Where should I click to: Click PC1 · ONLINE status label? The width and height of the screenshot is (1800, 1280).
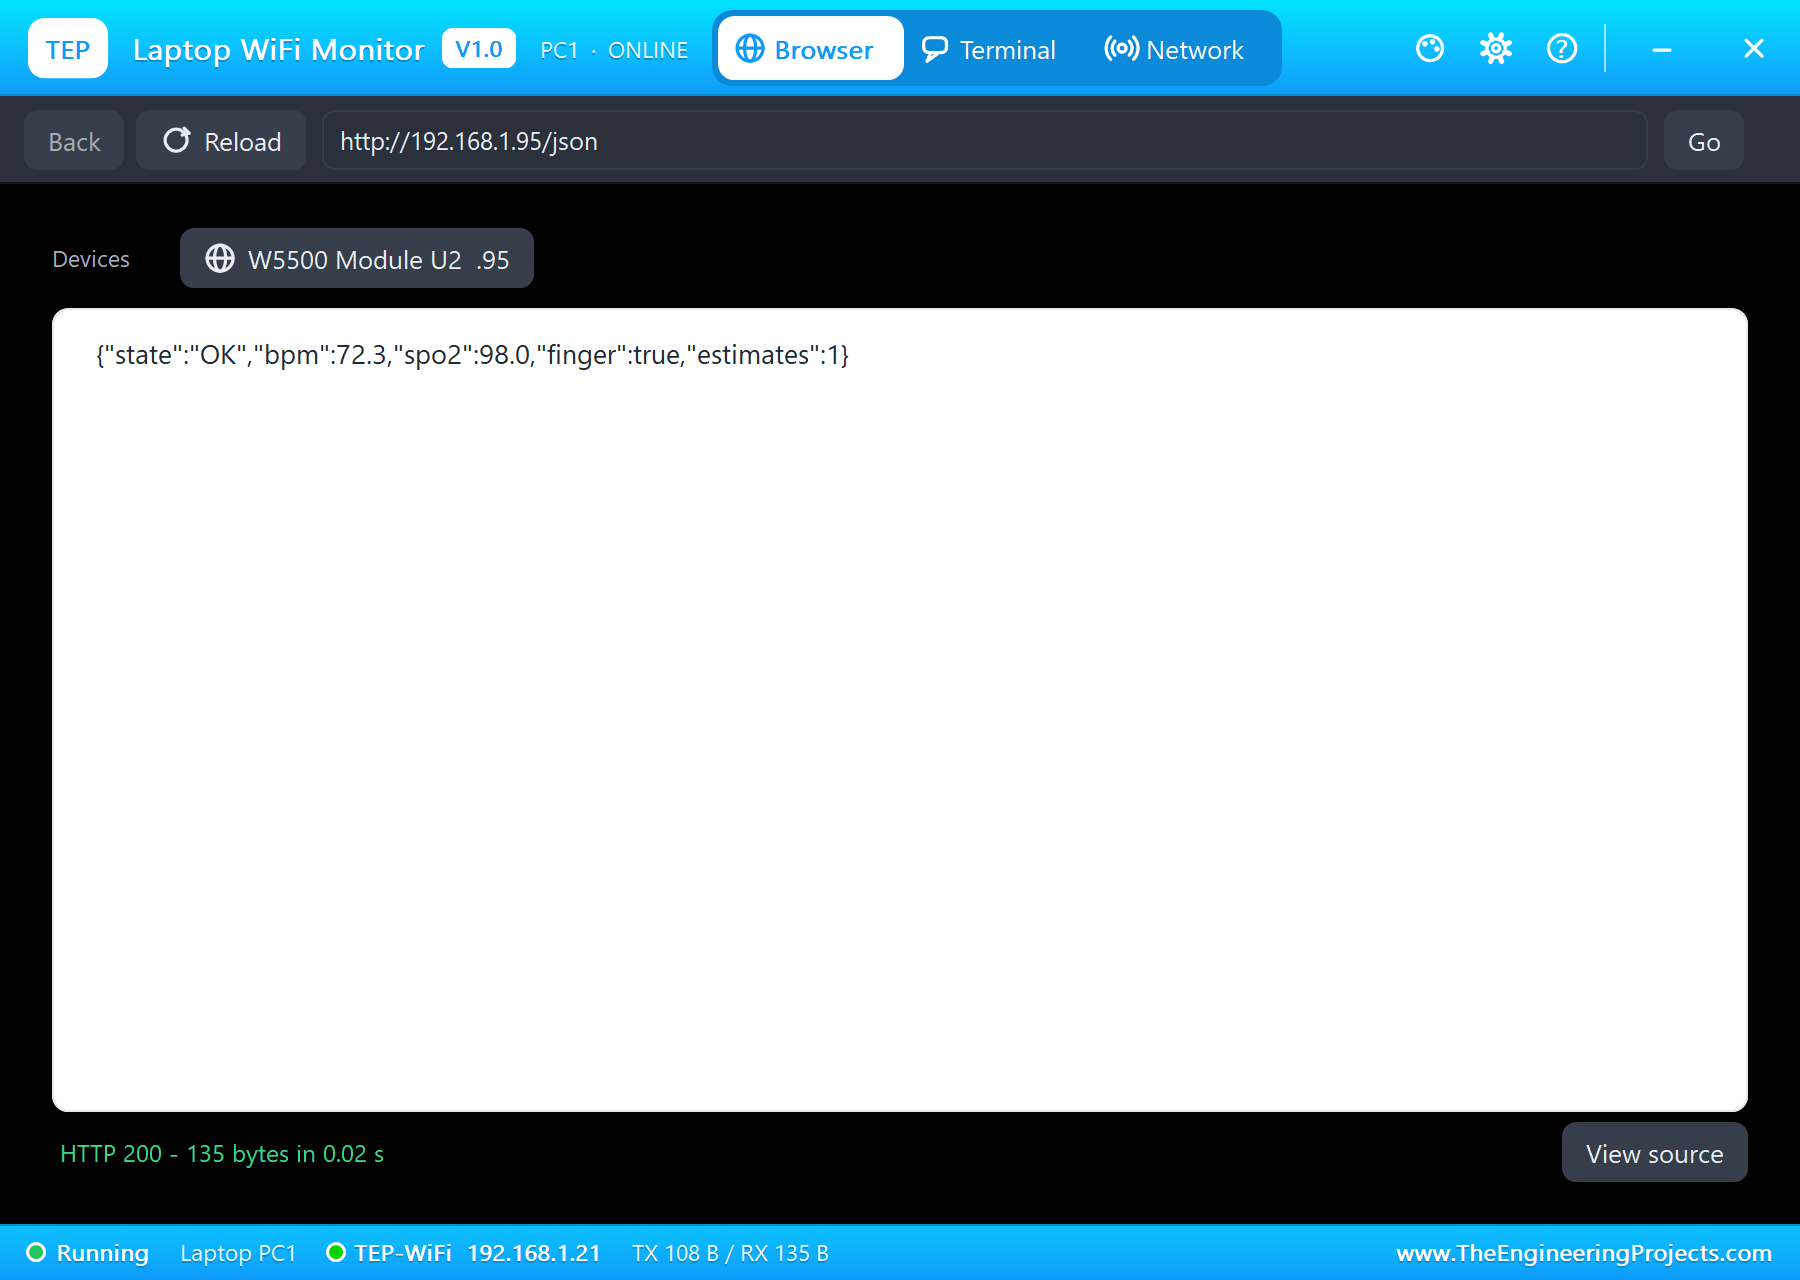point(614,50)
